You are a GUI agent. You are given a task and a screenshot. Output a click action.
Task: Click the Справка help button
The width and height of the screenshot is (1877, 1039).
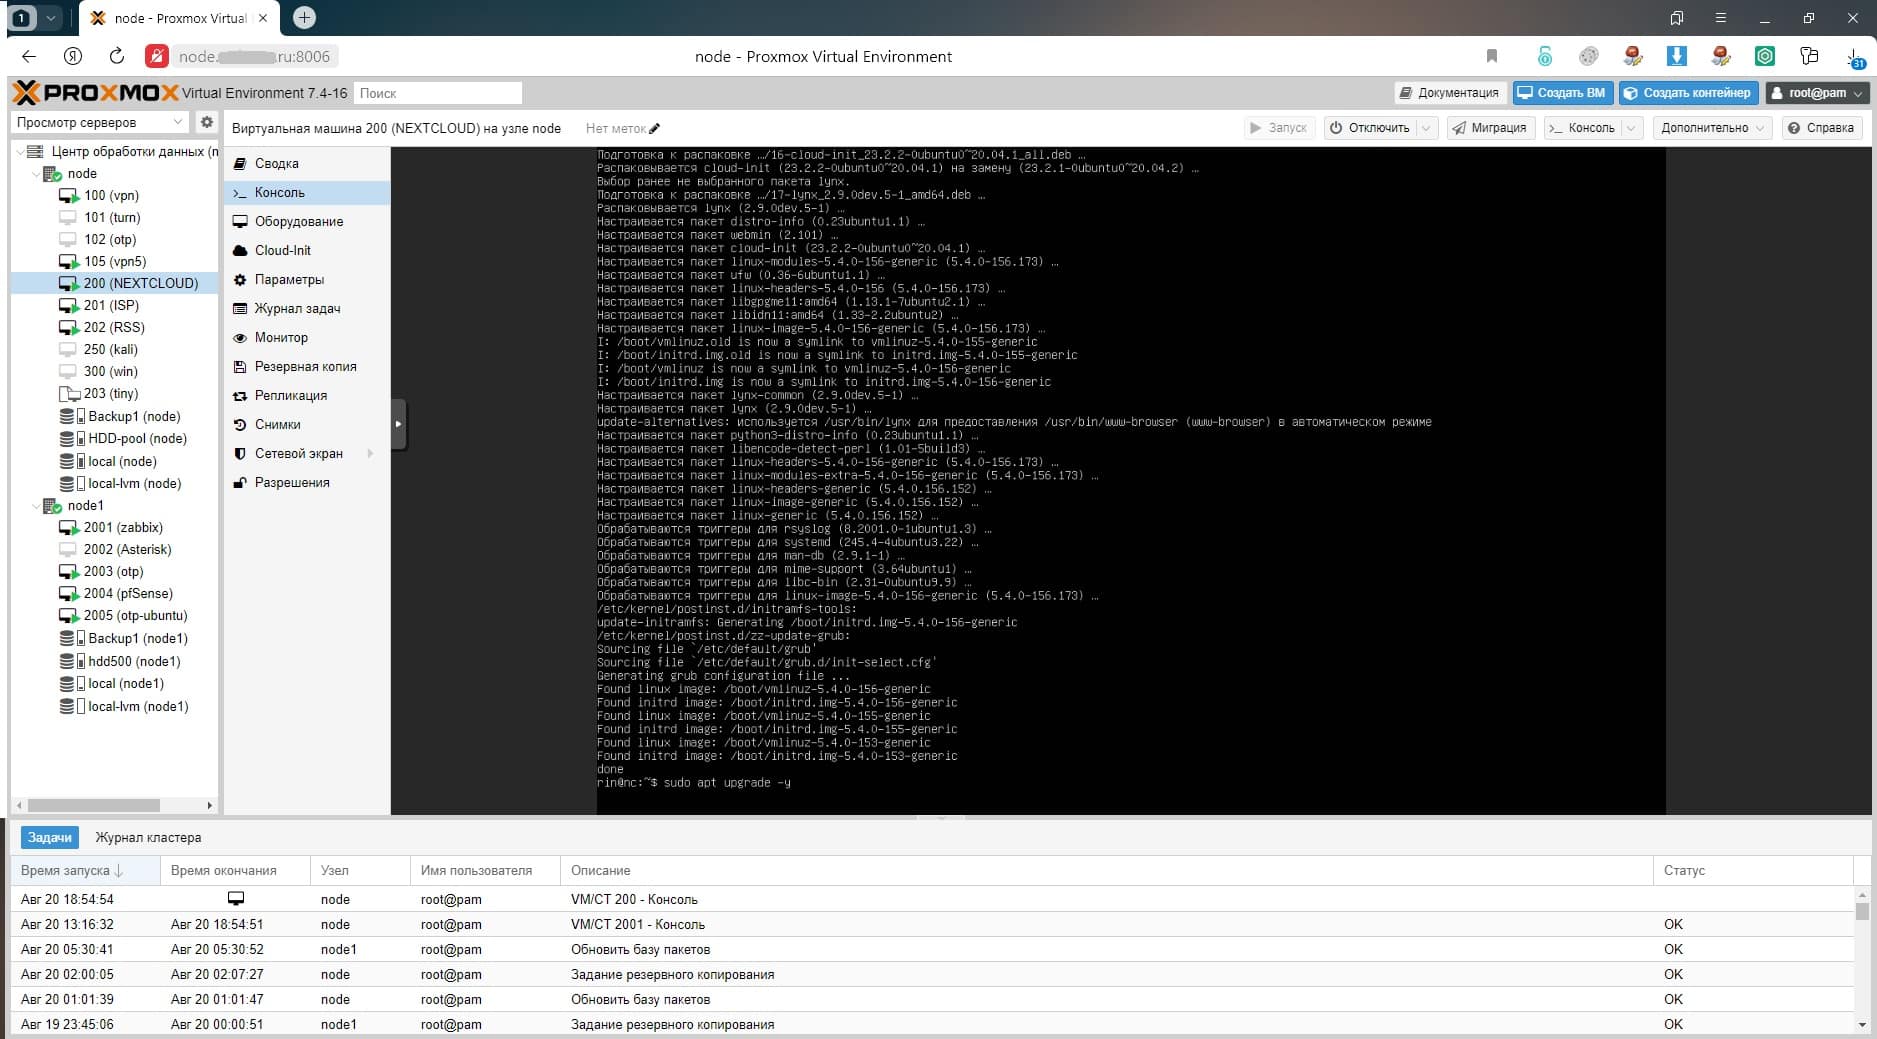point(1822,128)
